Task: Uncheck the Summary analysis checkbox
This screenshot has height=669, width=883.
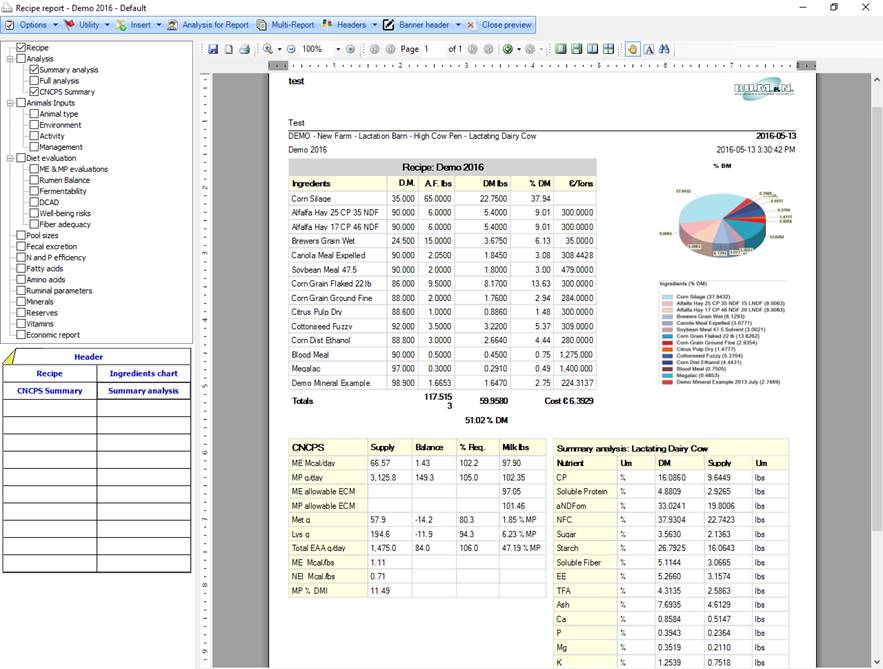Action: click(34, 69)
